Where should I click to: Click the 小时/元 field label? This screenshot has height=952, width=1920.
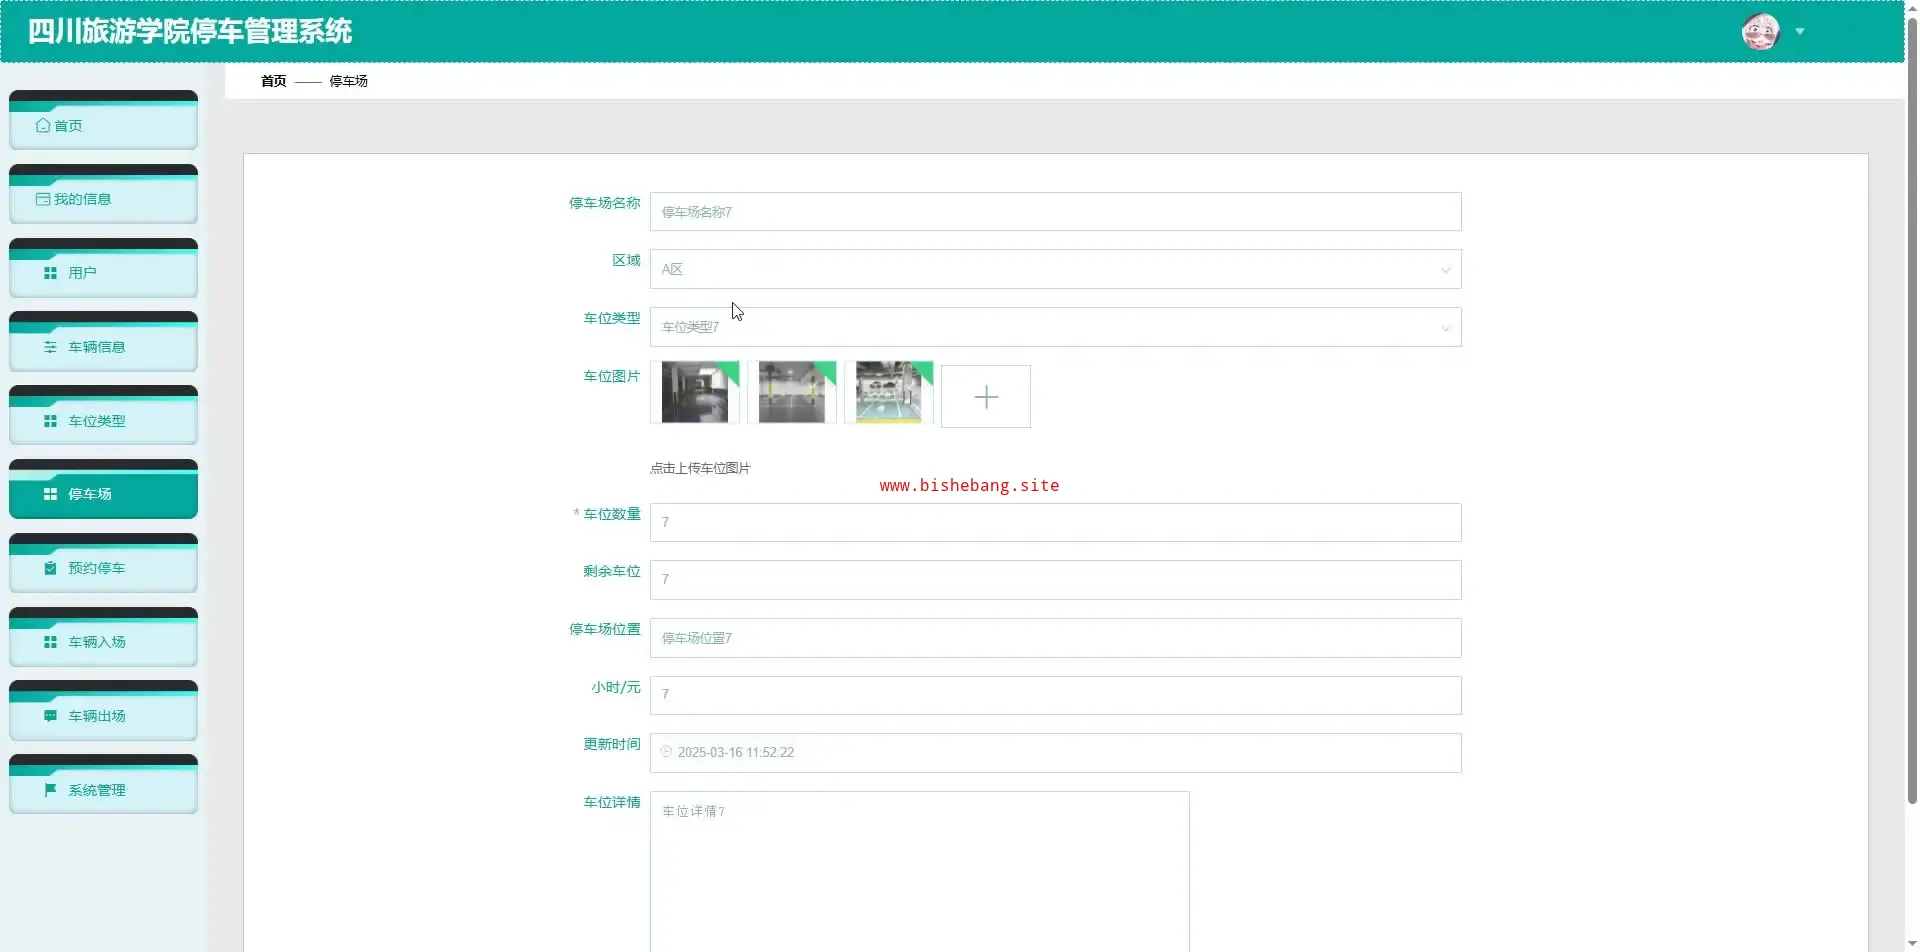point(616,687)
